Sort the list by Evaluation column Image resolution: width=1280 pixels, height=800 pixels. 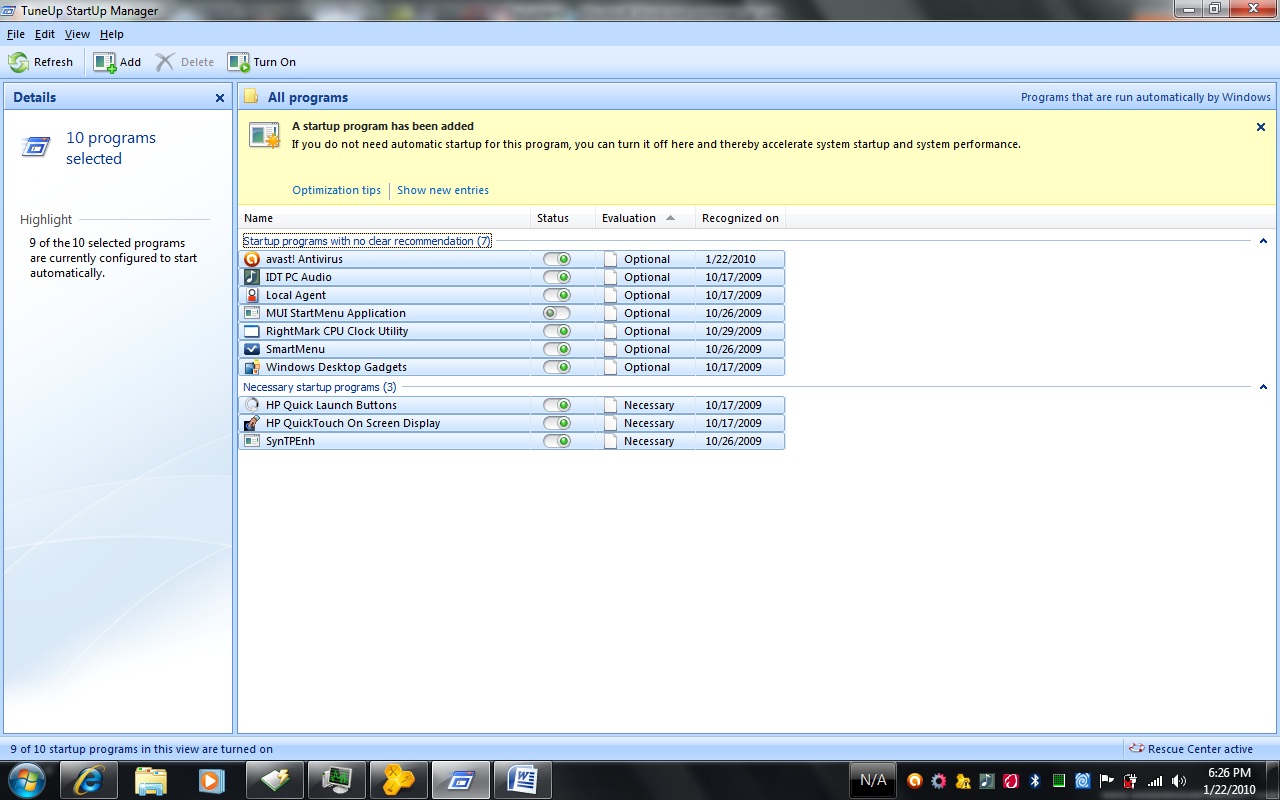(x=645, y=218)
